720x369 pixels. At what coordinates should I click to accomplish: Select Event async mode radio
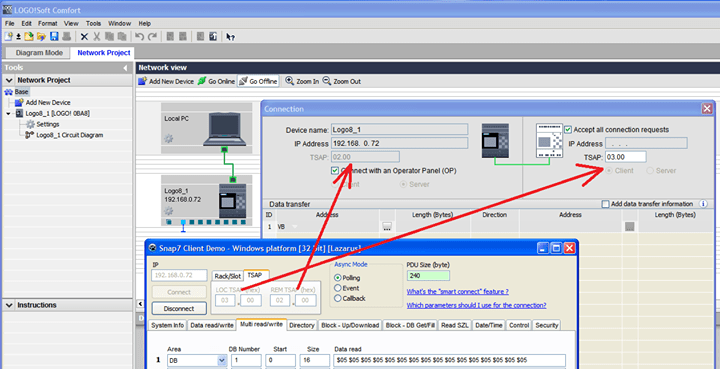338,288
